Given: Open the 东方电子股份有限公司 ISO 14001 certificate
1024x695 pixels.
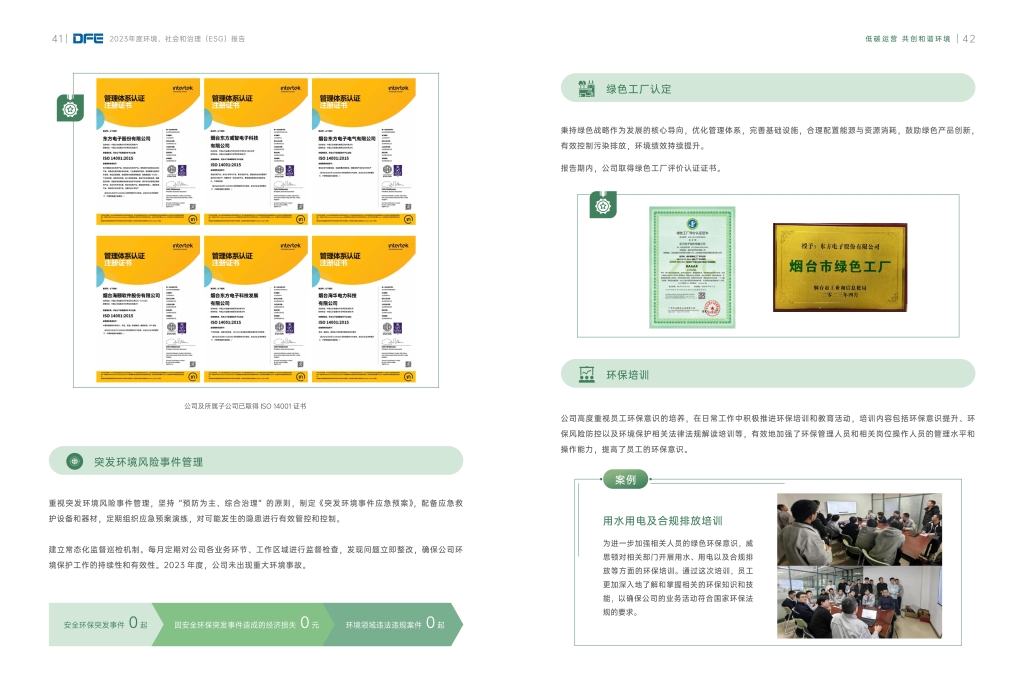Looking at the screenshot, I should point(148,151).
